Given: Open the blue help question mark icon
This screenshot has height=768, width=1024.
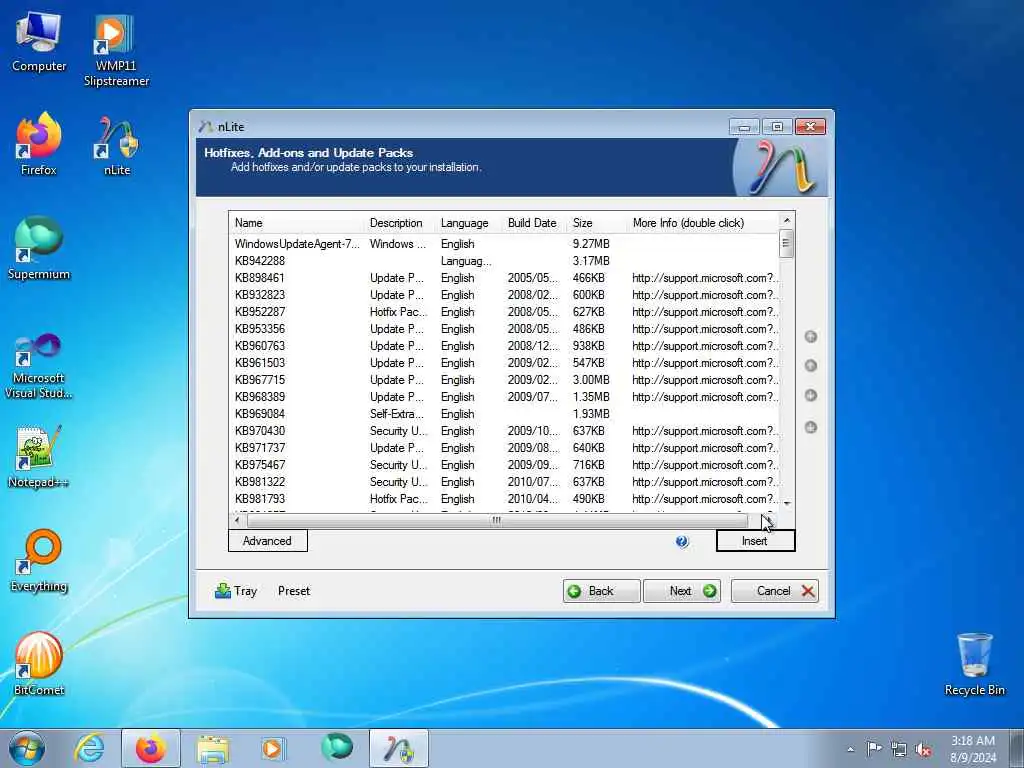Looking at the screenshot, I should click(682, 541).
